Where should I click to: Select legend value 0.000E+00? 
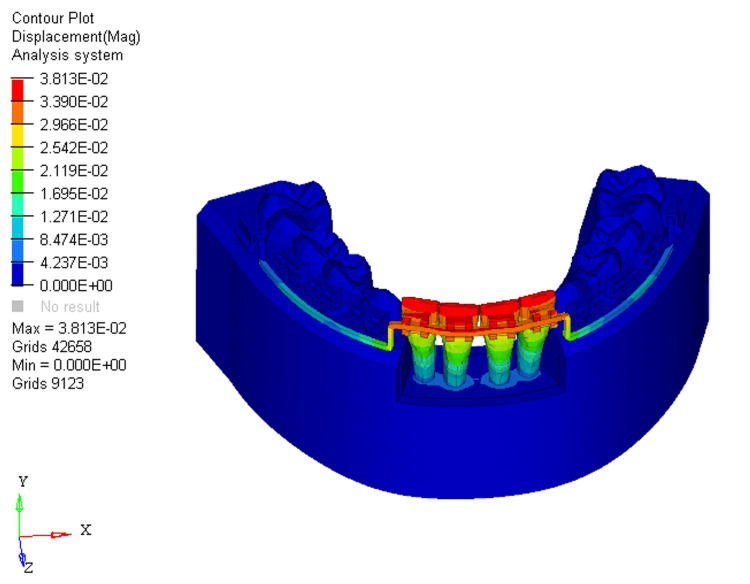(76, 286)
